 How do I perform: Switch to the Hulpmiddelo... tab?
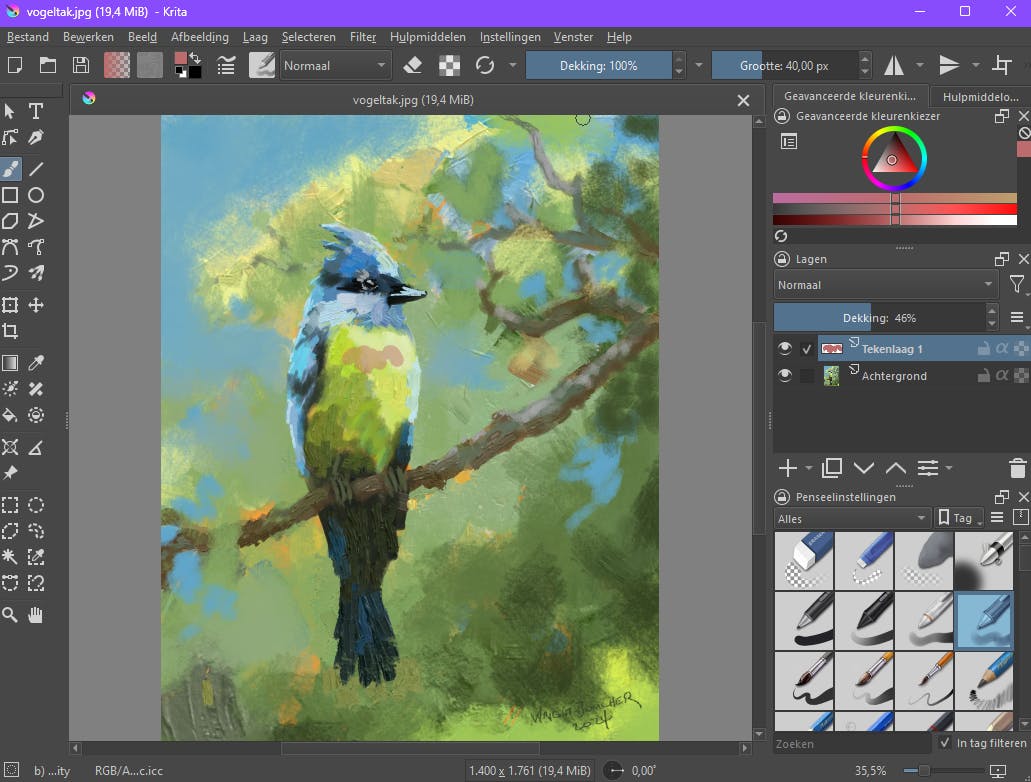980,97
